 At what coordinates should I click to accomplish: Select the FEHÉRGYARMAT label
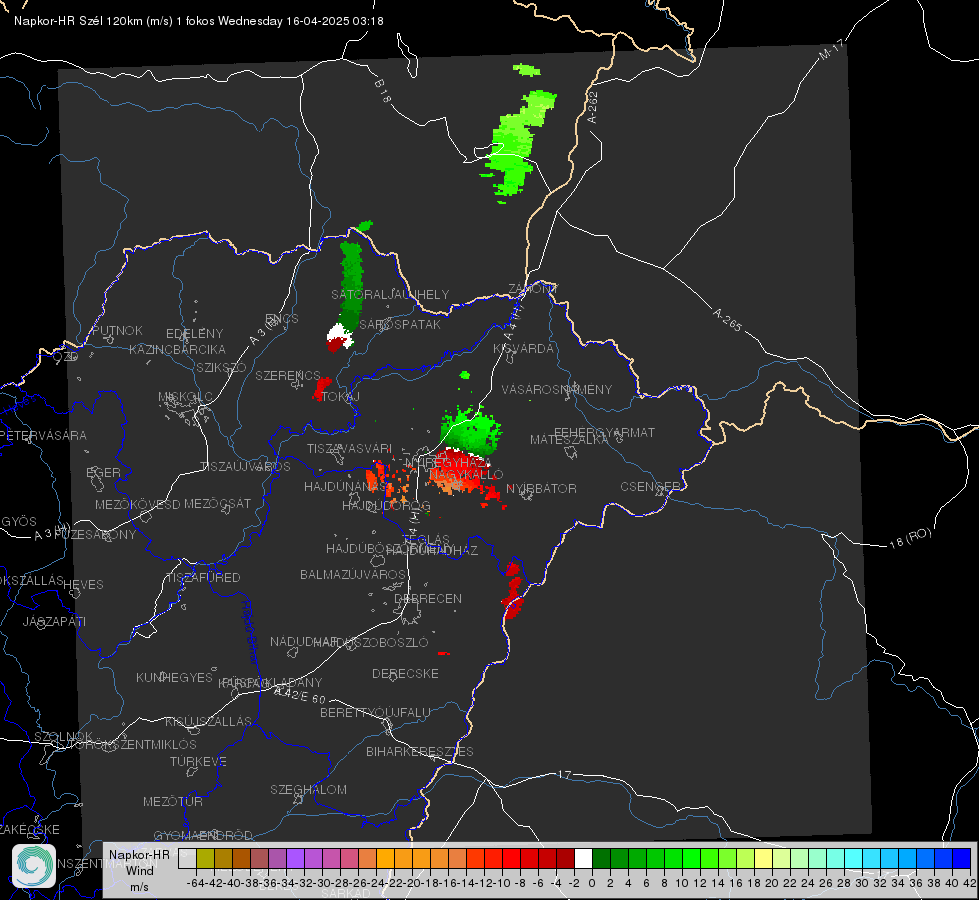coord(604,432)
